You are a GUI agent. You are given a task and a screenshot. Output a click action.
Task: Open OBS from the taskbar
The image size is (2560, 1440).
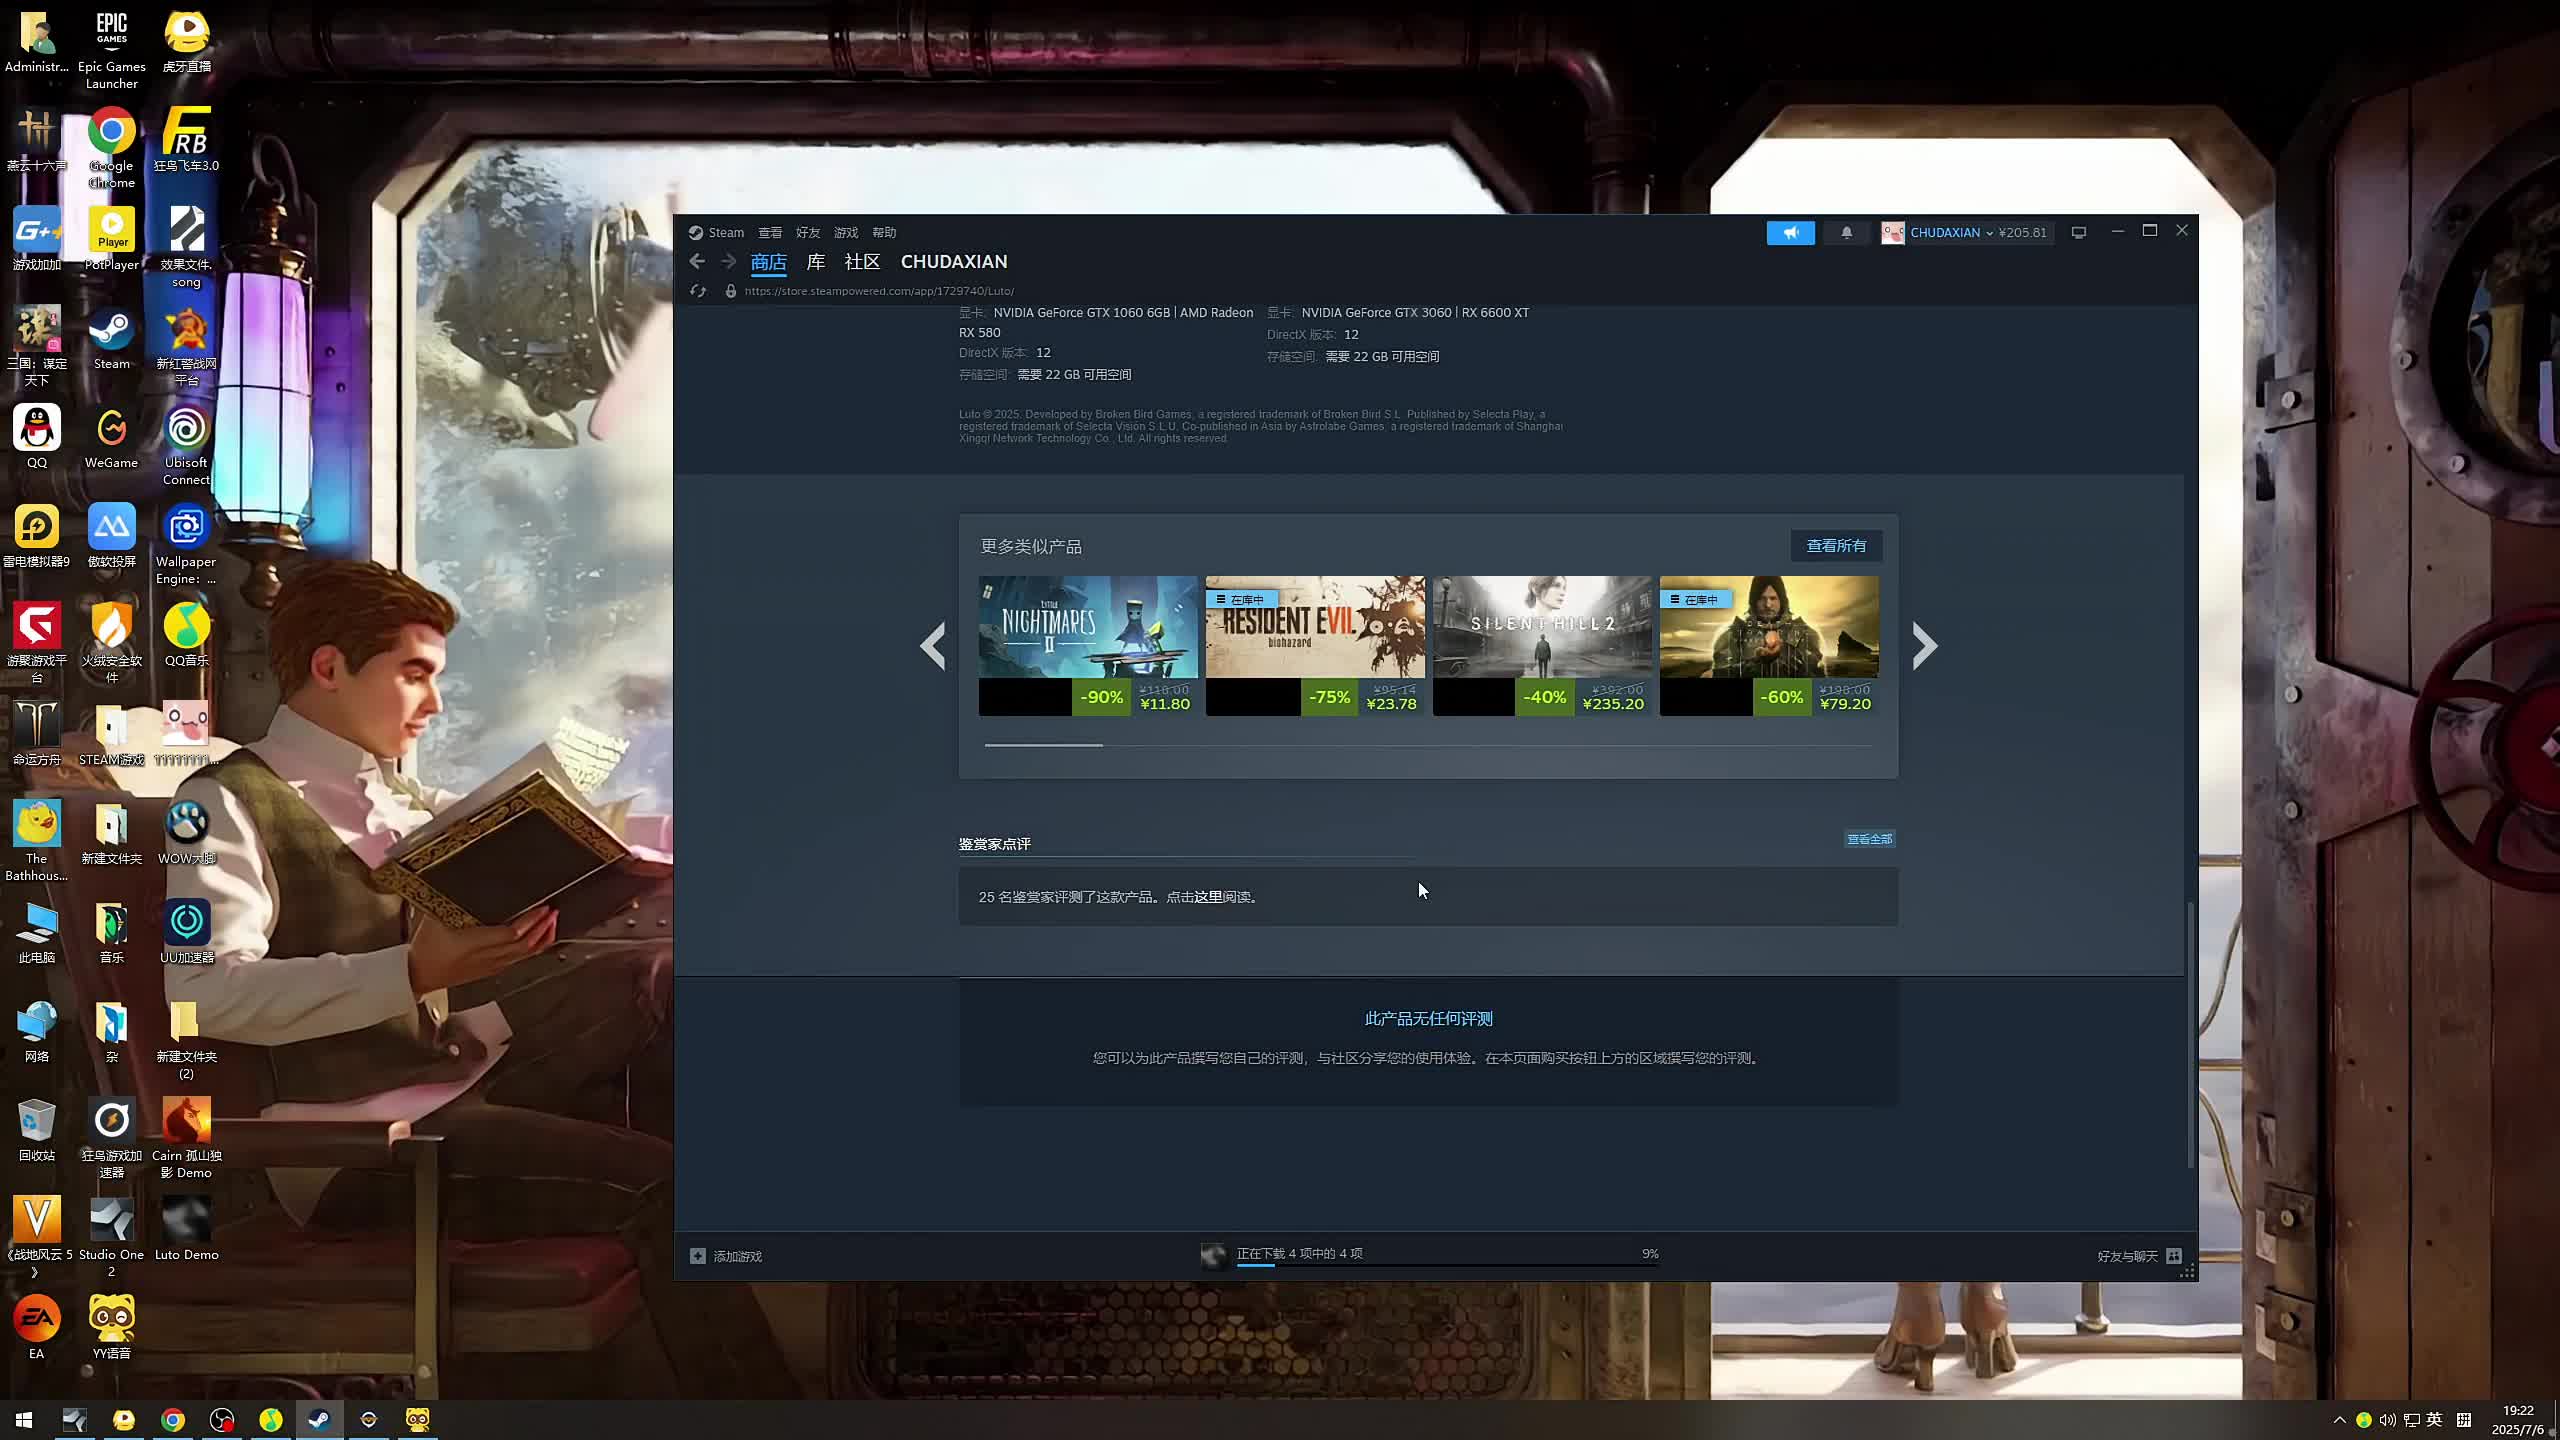pyautogui.click(x=221, y=1420)
